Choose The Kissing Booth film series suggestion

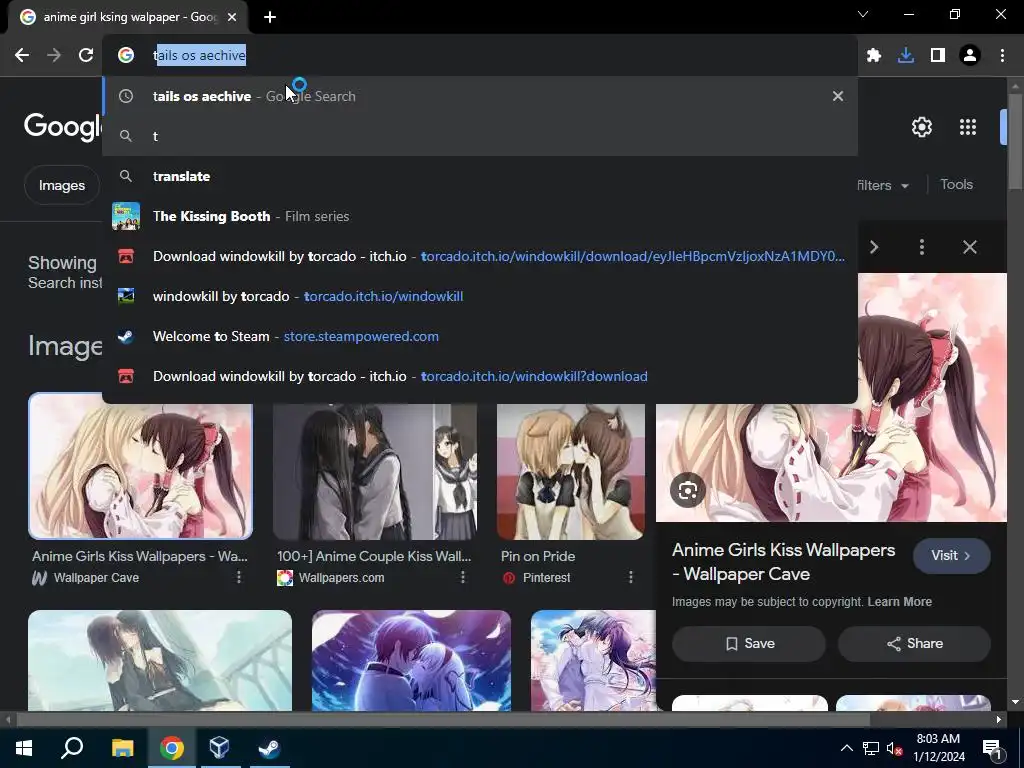480,216
